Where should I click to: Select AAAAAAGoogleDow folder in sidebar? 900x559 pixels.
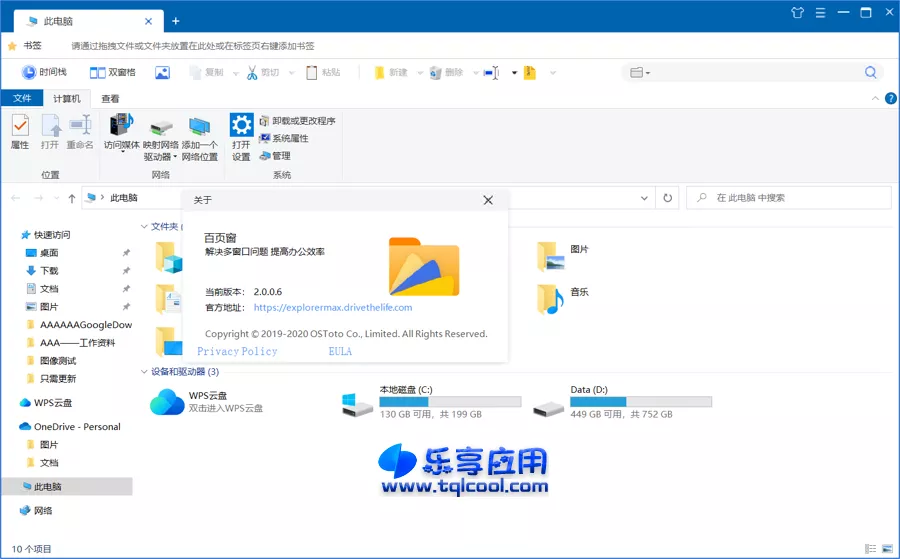tap(77, 325)
